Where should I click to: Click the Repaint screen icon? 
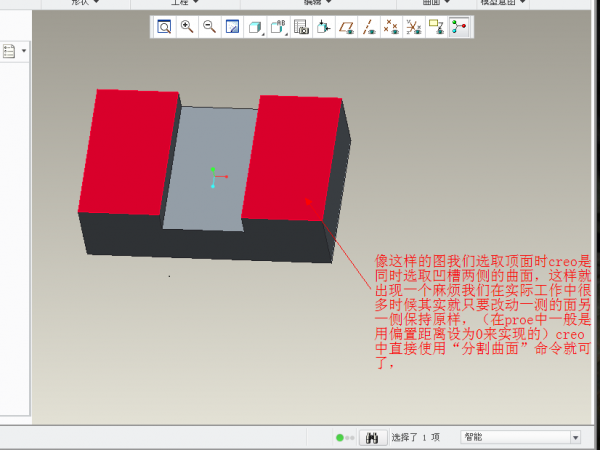pos(232,28)
